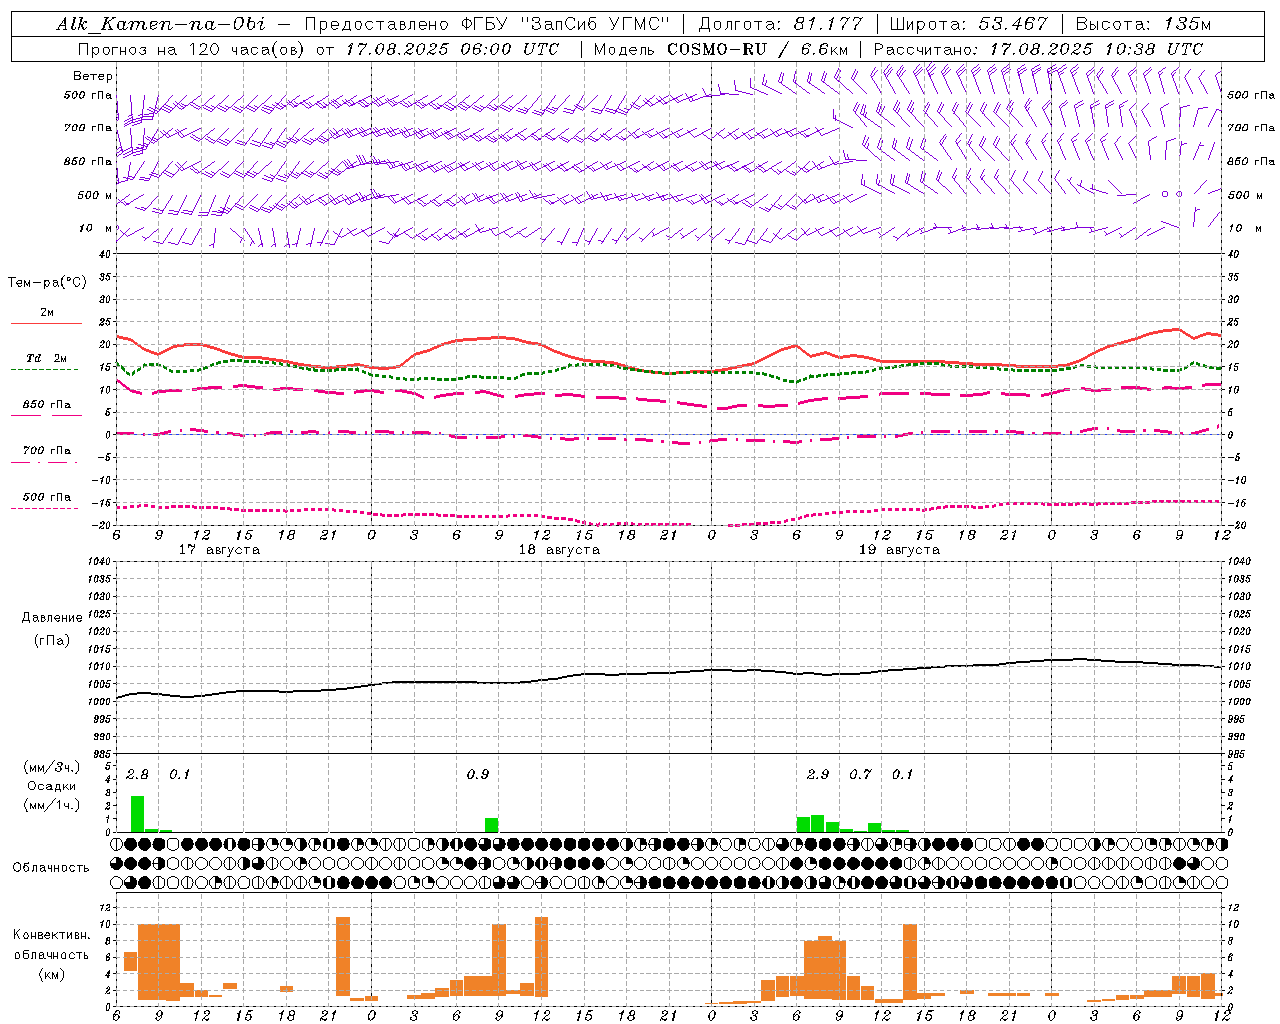Click the Рассчитано: 17.08.2025 10:38 UTC text
The width and height of the screenshot is (1280, 1024).
(x=1038, y=49)
